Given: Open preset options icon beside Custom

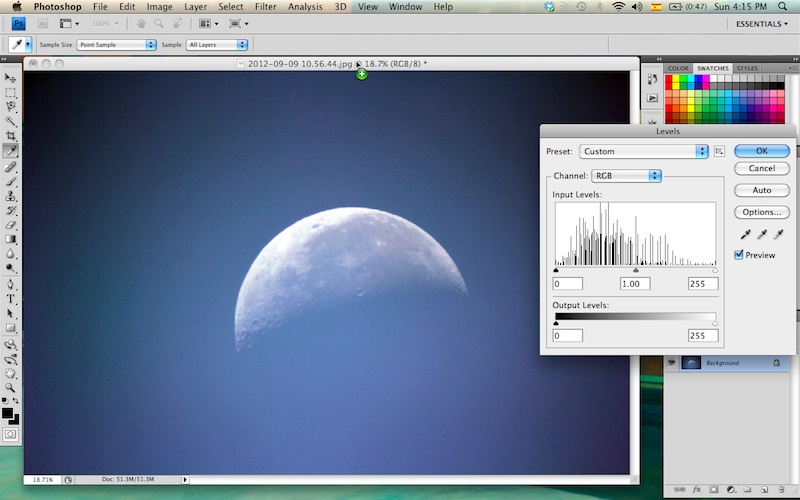Looking at the screenshot, I should (718, 152).
